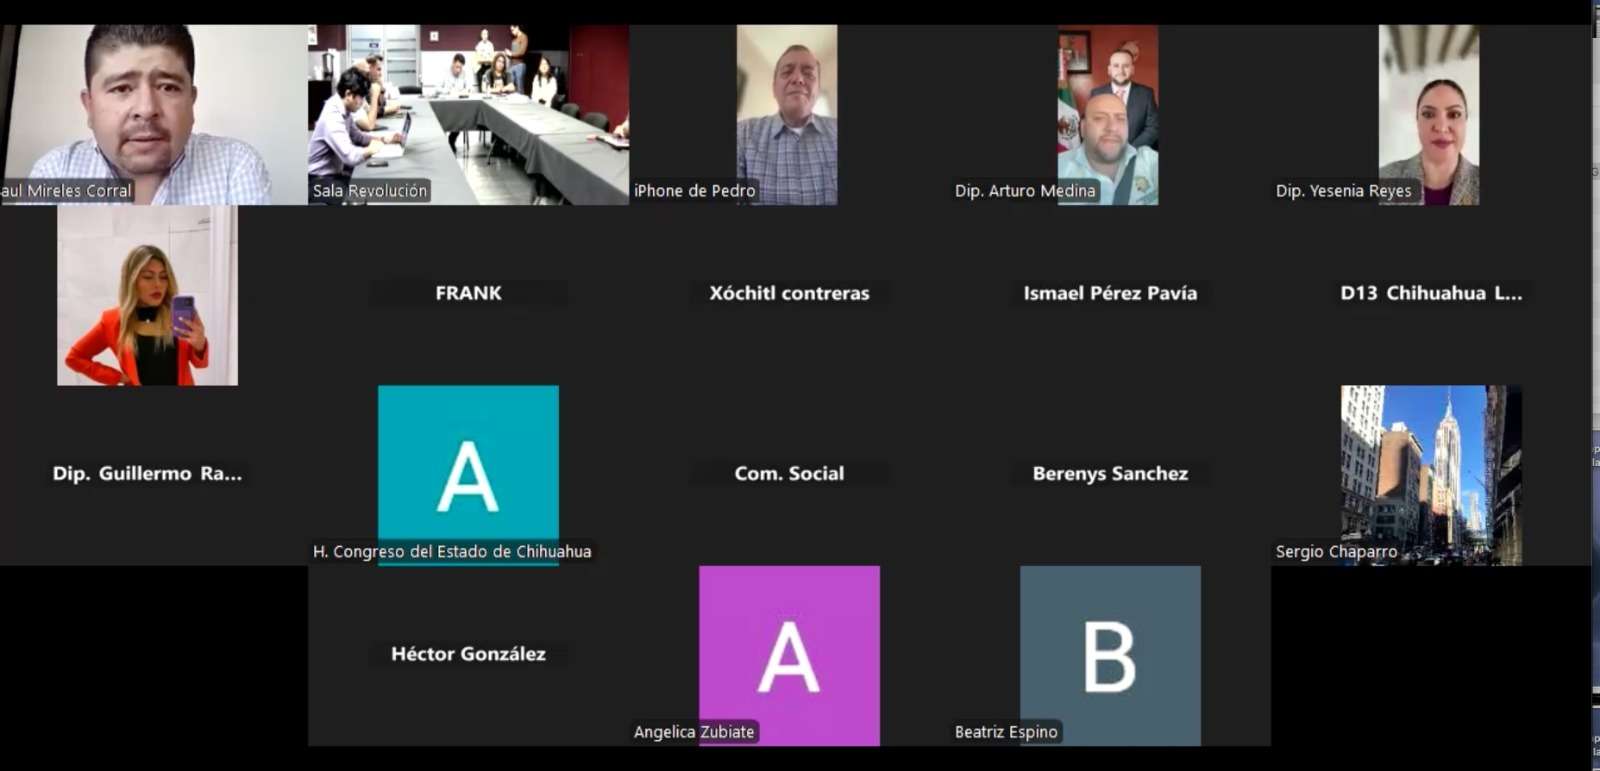Click the purple A avatar of Angelica Zubiate

coord(789,655)
